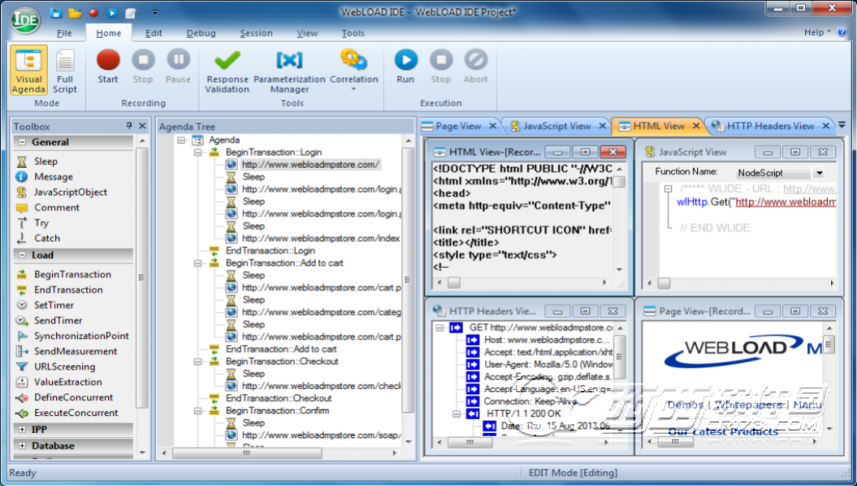857x486 pixels.
Task: Open the Help menu
Action: pyautogui.click(x=817, y=32)
